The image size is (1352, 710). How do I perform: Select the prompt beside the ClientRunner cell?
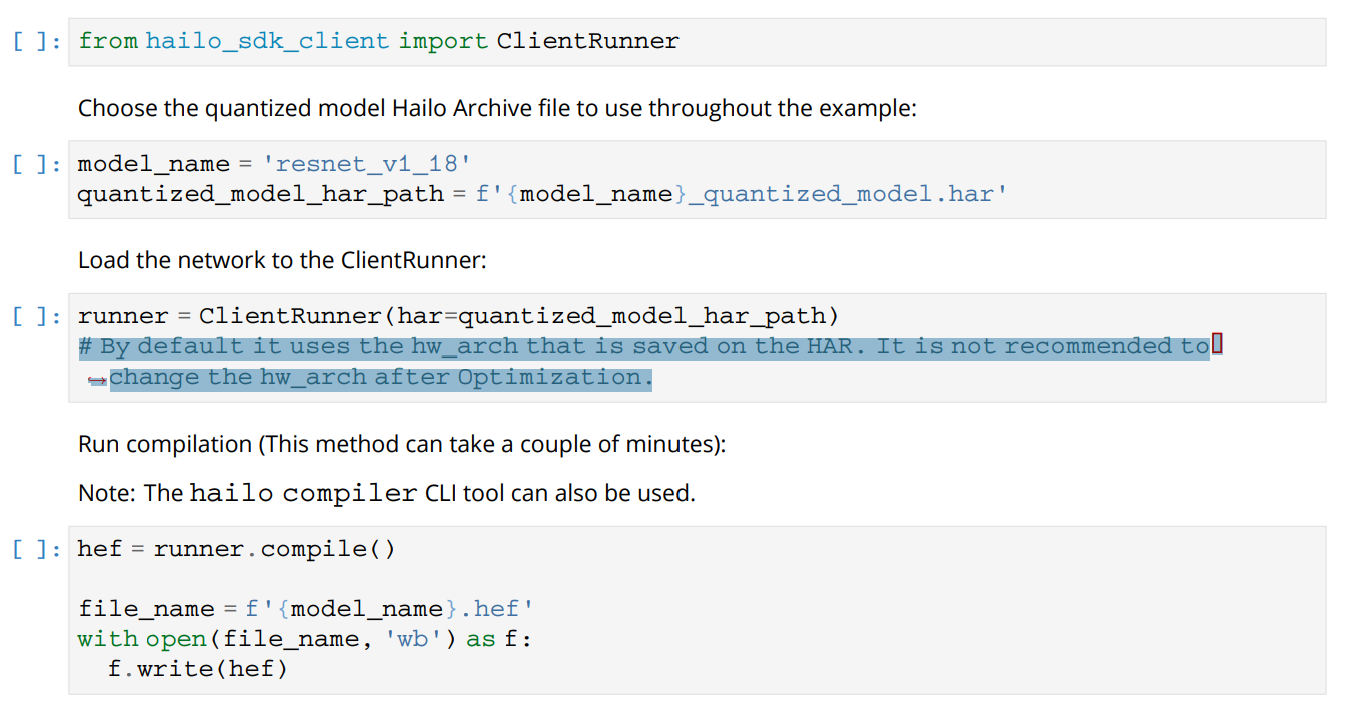(38, 317)
